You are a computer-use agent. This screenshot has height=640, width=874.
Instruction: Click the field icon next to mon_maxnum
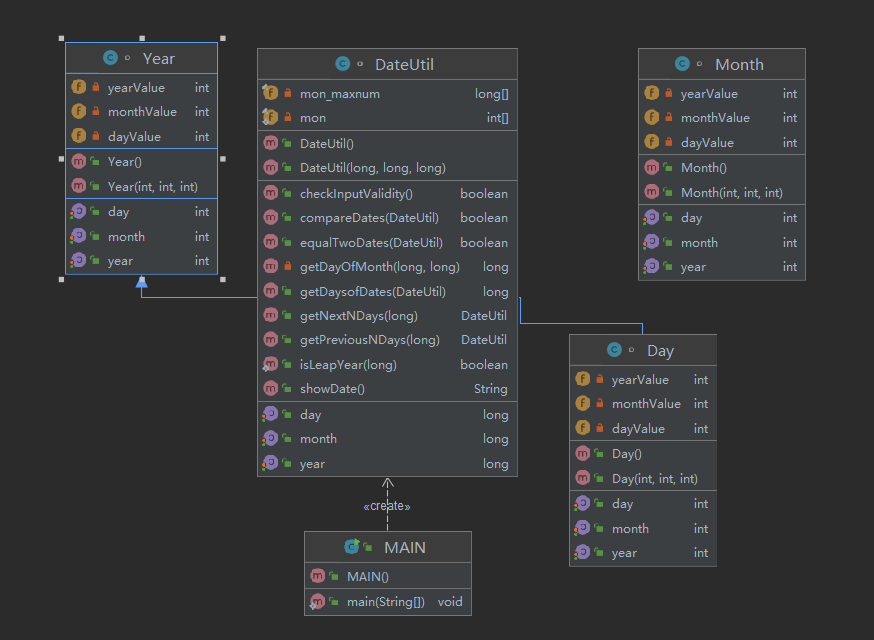pyautogui.click(x=270, y=93)
